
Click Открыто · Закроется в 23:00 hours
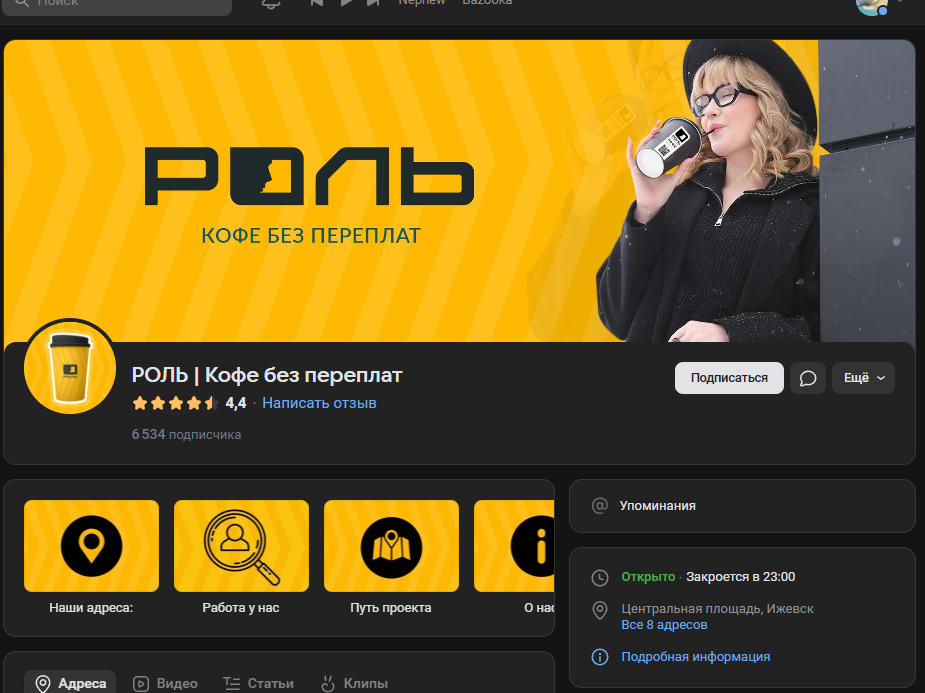point(708,577)
